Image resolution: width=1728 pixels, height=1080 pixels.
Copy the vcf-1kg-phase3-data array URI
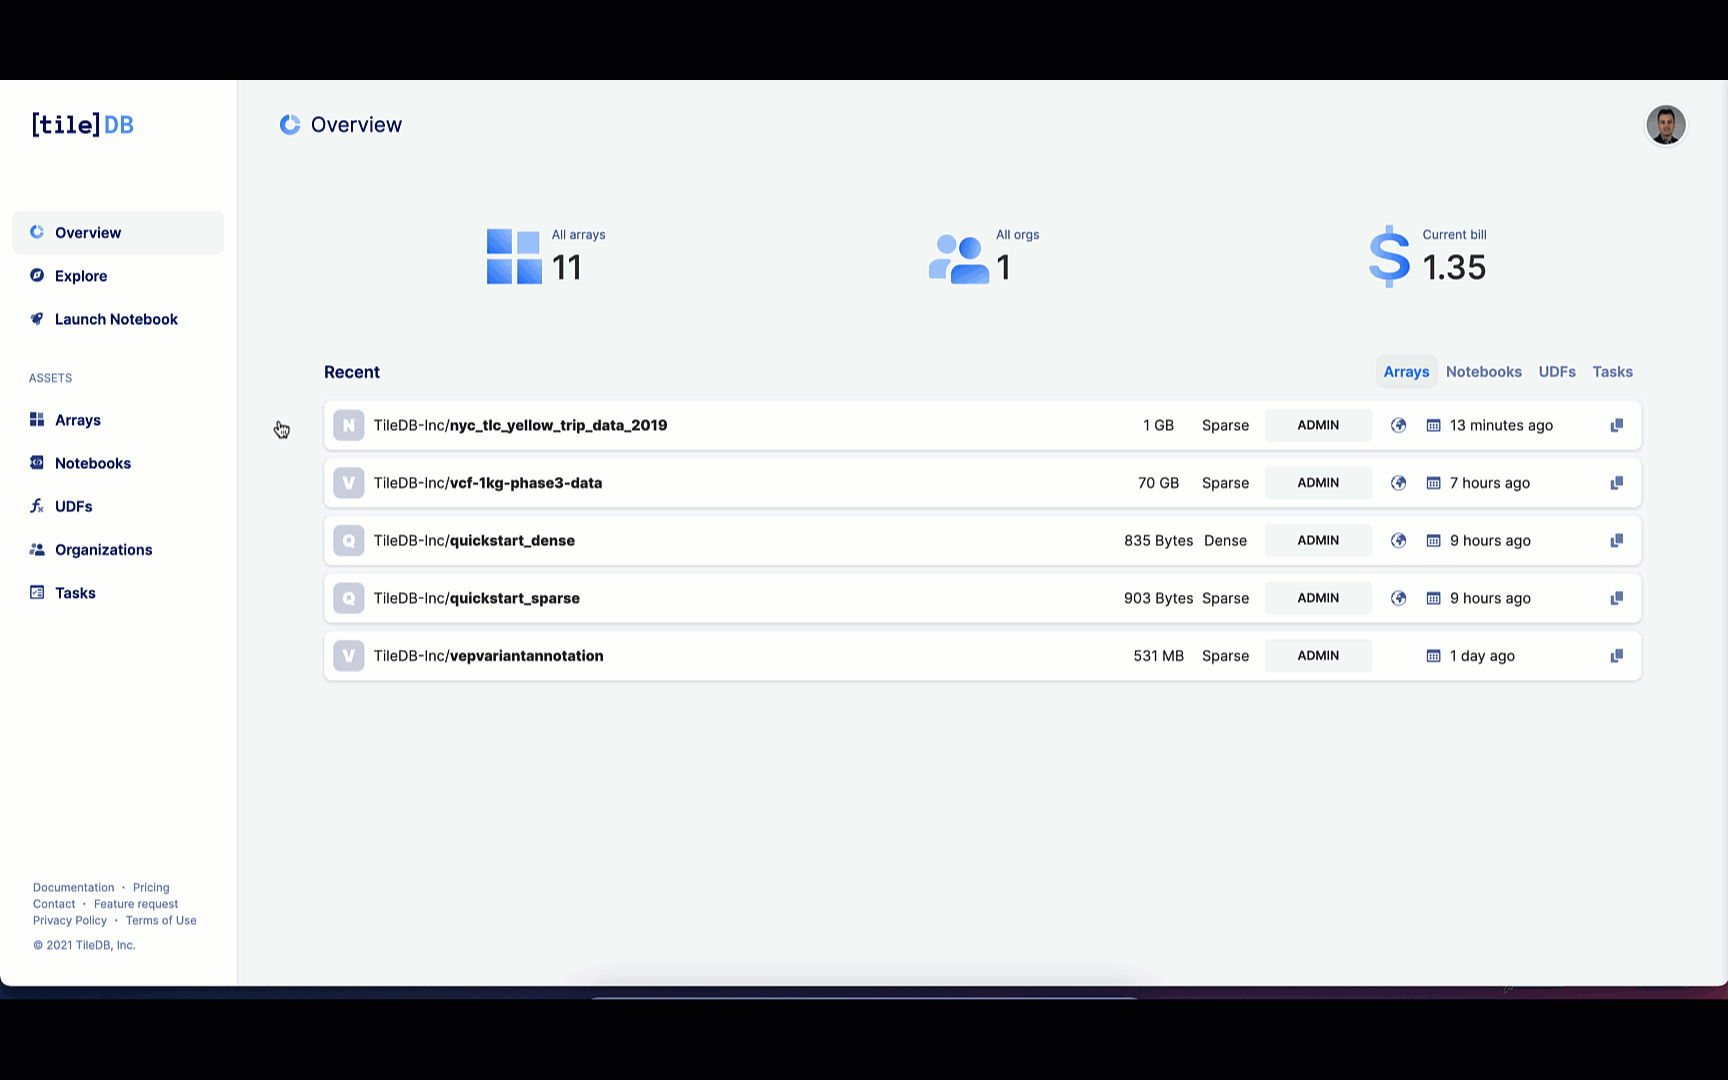(x=1616, y=483)
